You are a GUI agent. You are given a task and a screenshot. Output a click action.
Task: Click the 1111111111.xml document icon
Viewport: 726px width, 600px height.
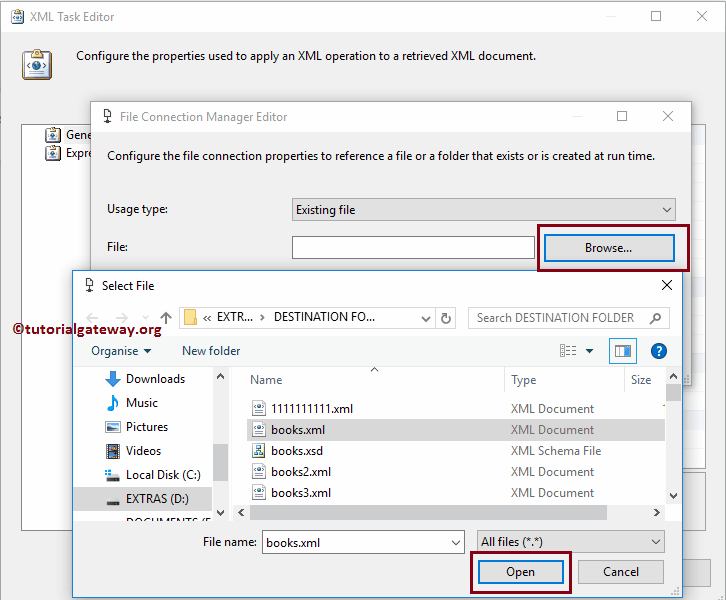258,408
